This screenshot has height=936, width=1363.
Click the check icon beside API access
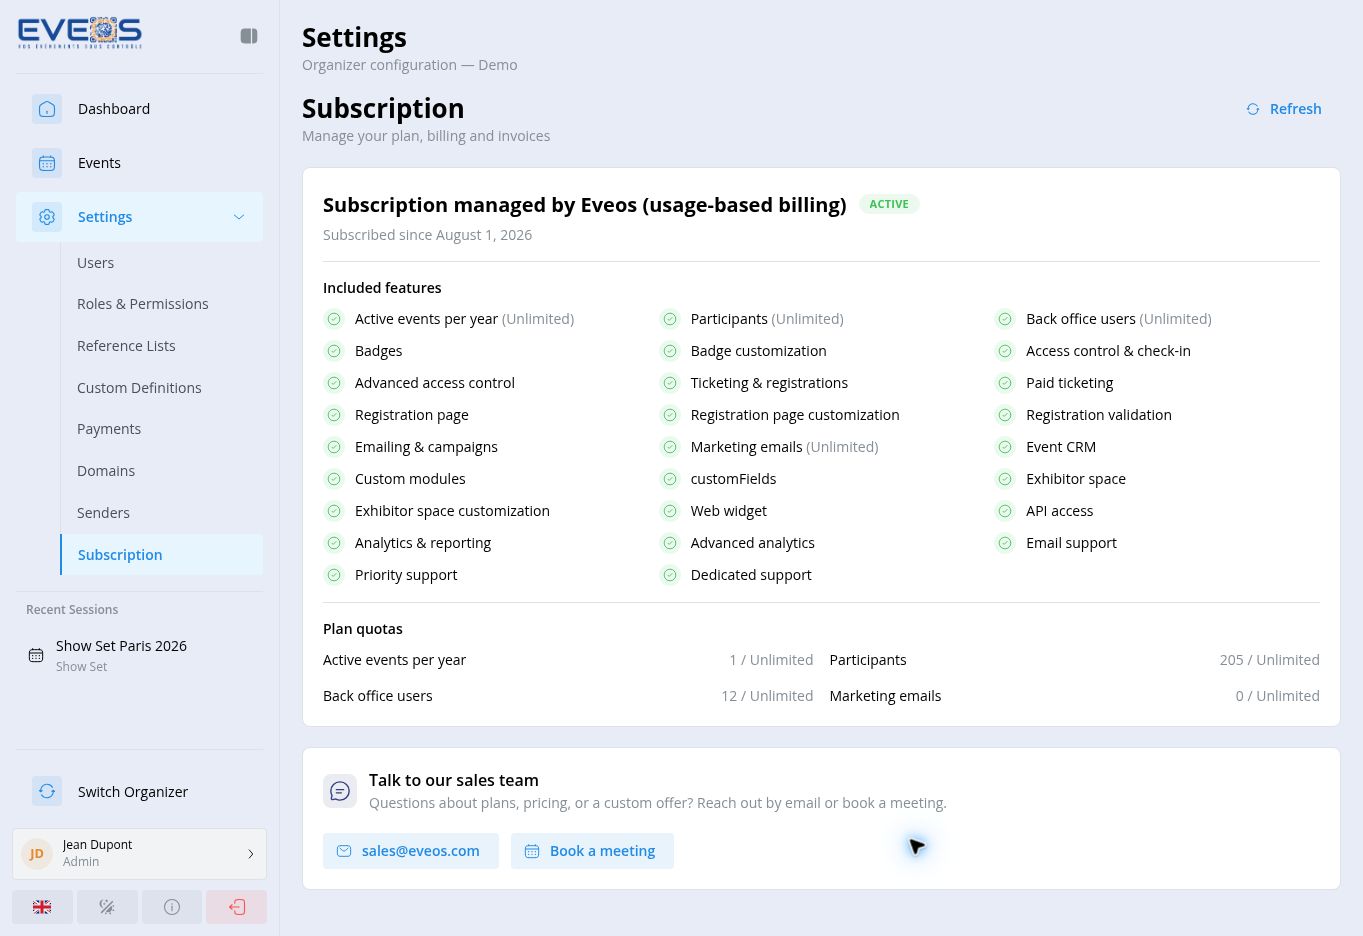click(x=1005, y=511)
